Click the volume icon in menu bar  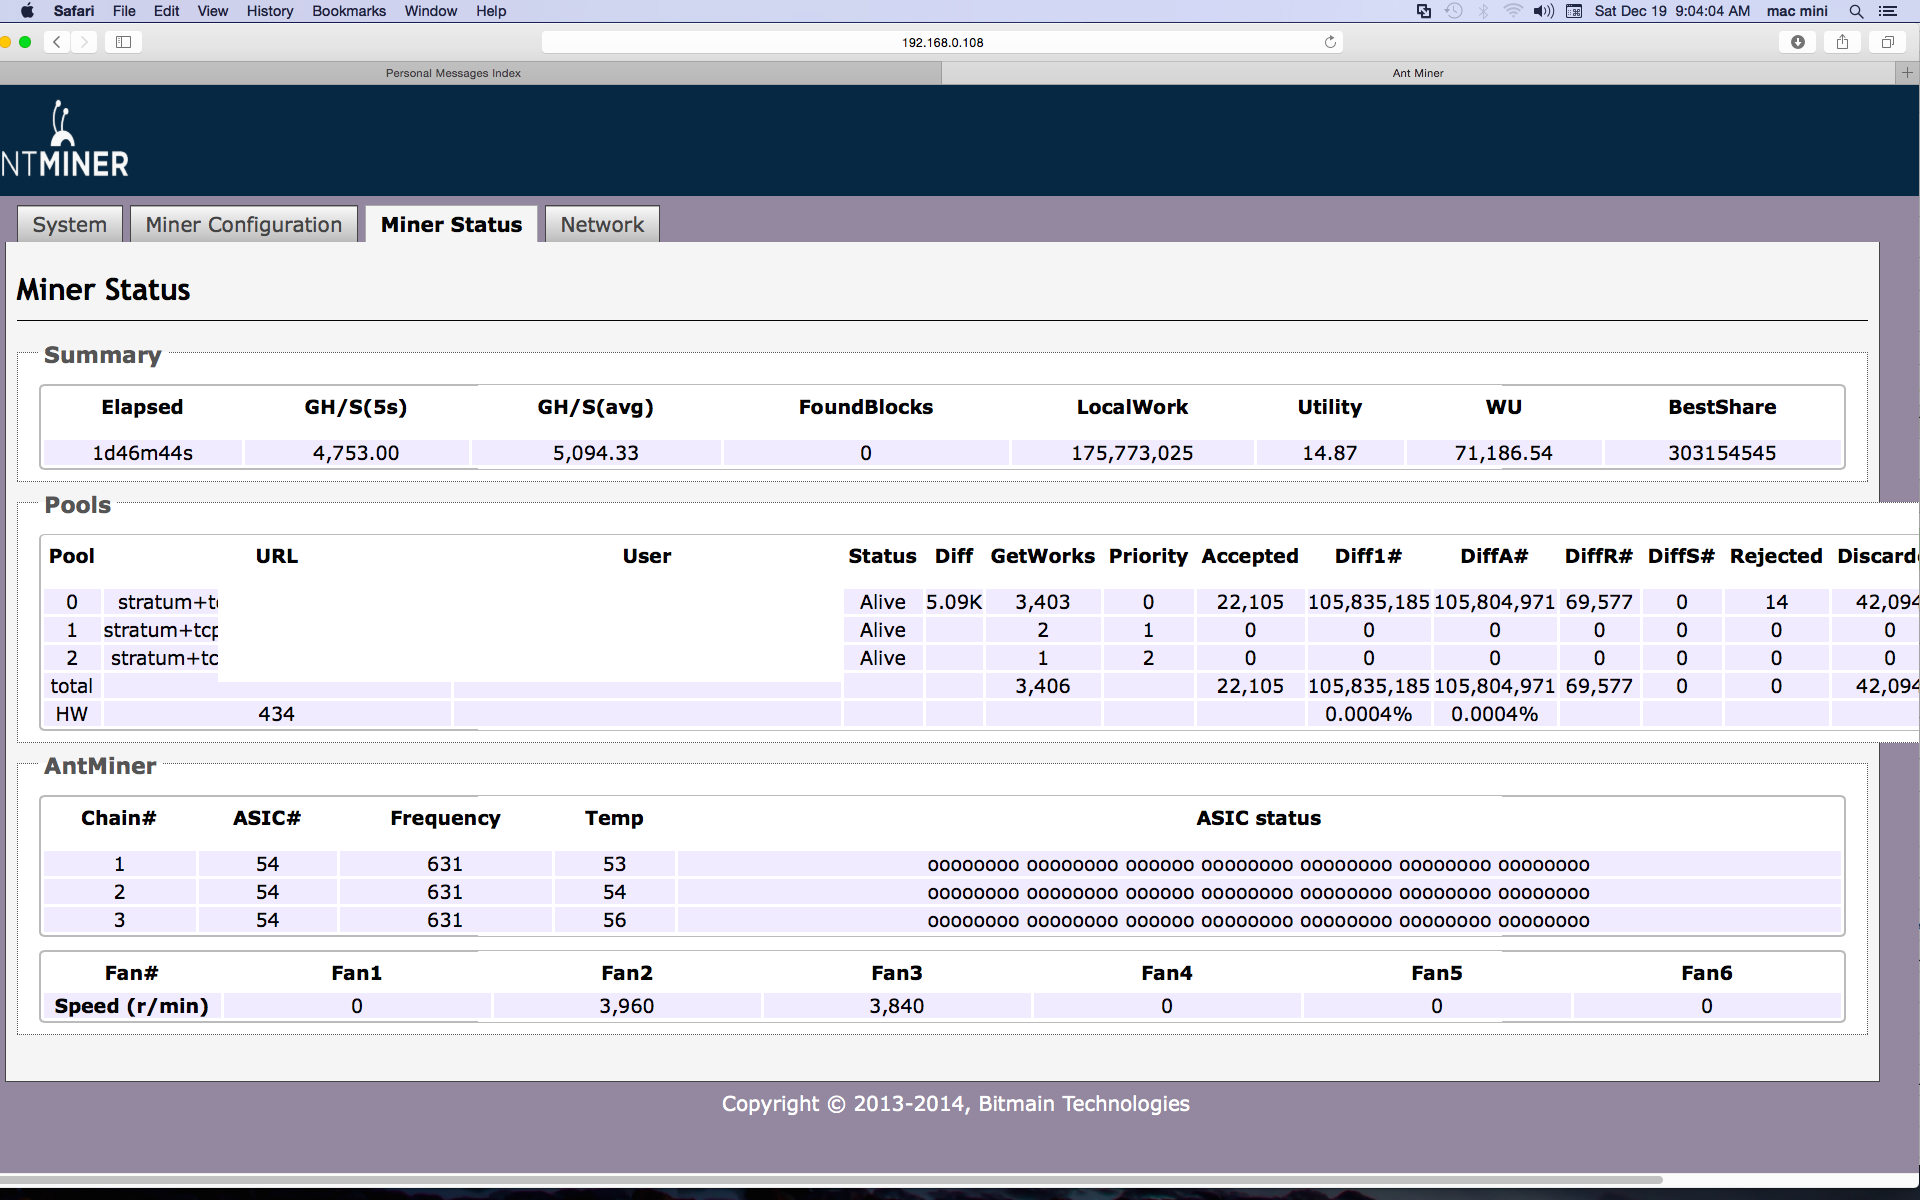[1544, 11]
